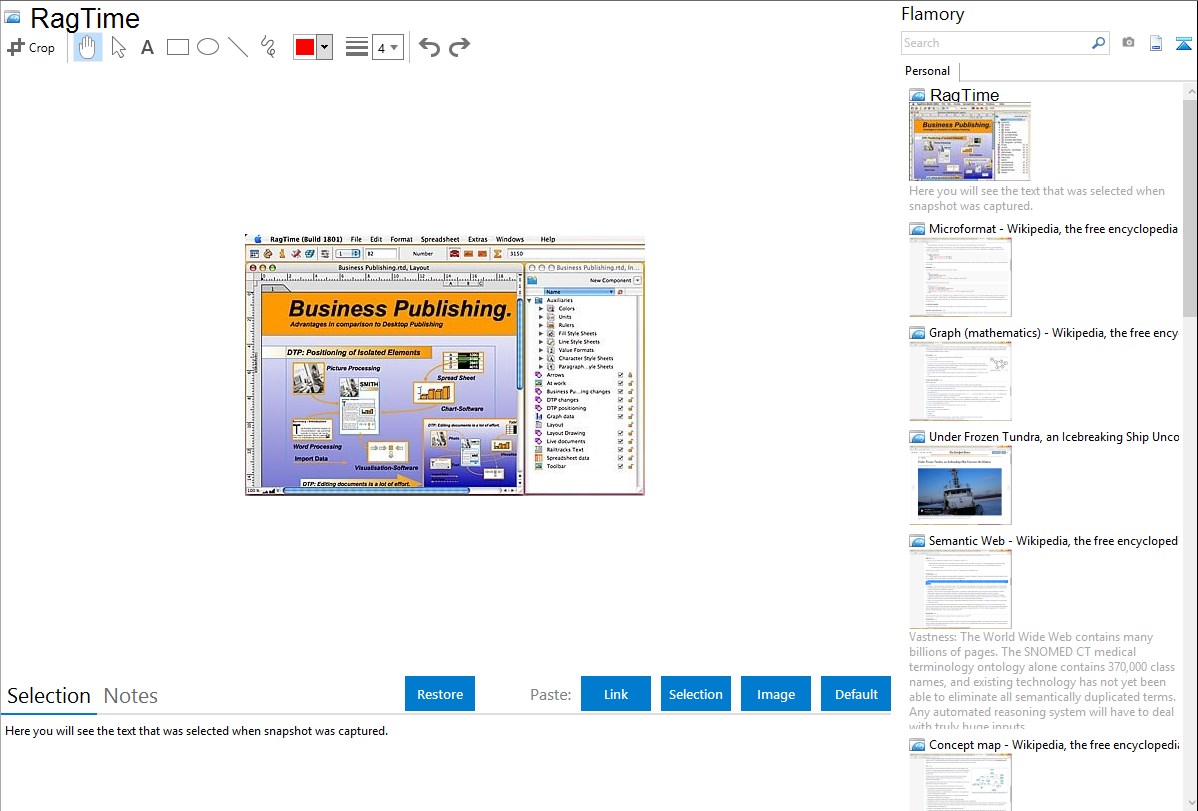The image size is (1198, 811).
Task: Select the freehand scribble tool
Action: pyautogui.click(x=268, y=47)
